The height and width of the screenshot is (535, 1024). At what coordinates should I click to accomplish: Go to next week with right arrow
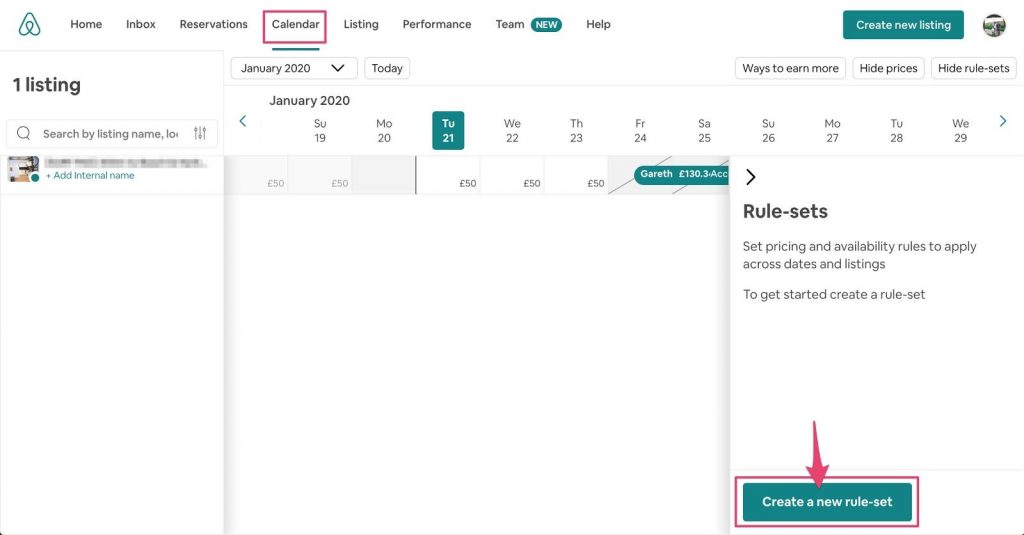point(1003,121)
